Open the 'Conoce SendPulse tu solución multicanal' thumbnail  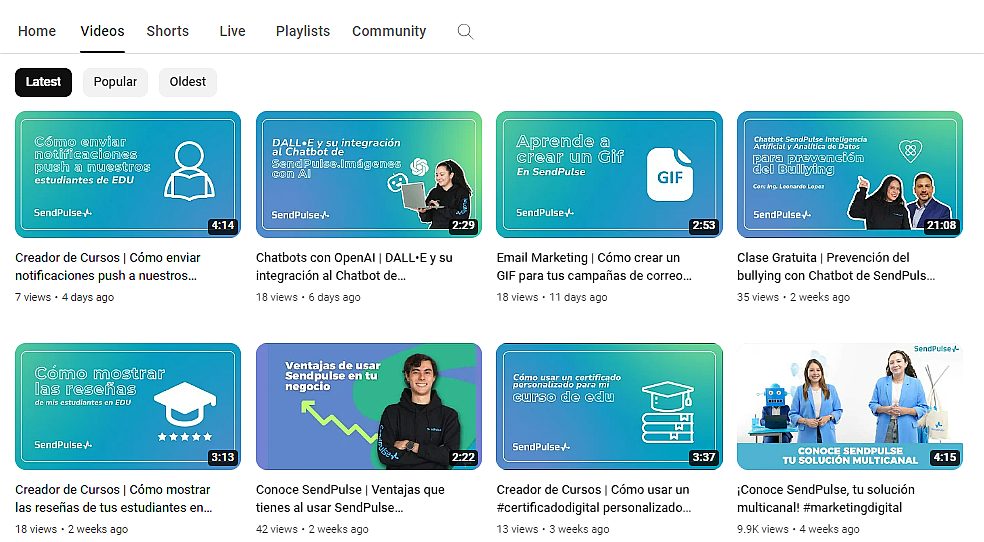point(850,406)
